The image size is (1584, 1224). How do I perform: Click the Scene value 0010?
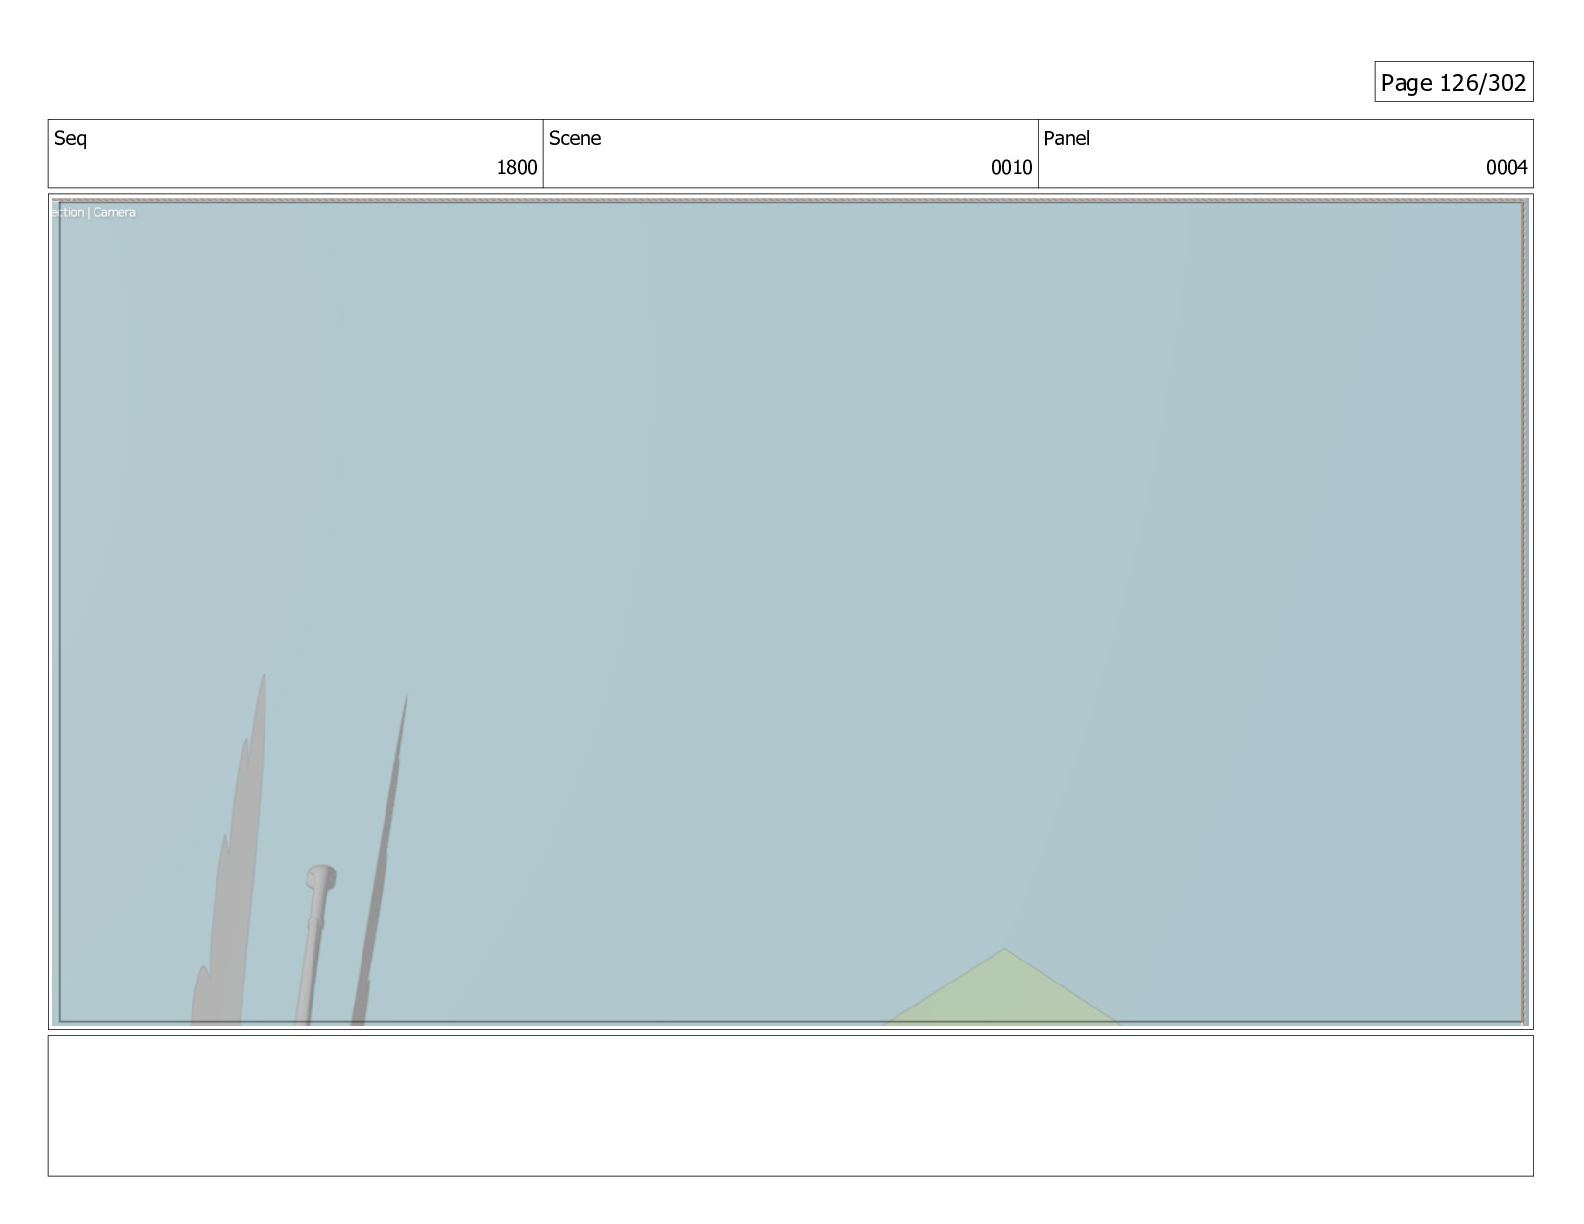click(1011, 167)
